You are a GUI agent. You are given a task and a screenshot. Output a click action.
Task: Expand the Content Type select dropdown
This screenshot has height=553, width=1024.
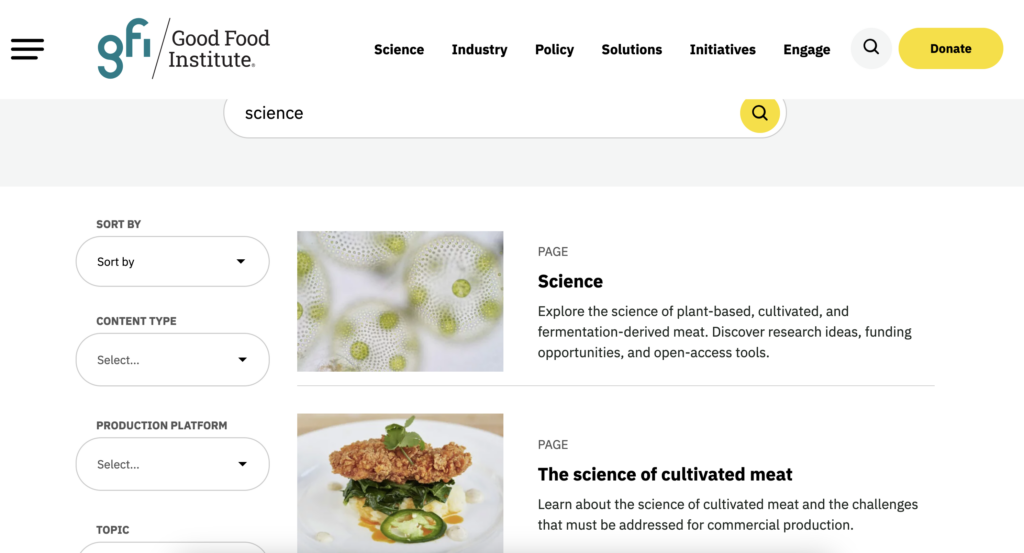click(172, 360)
